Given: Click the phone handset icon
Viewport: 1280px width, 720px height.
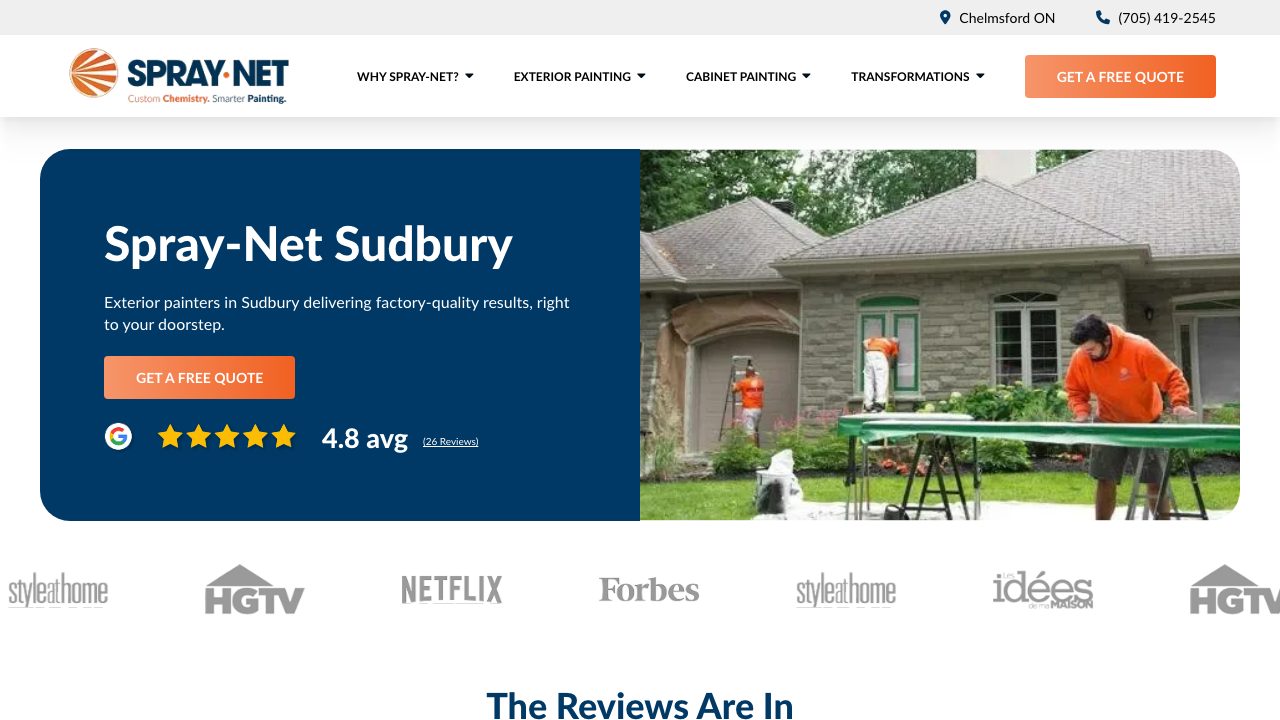Looking at the screenshot, I should click(1103, 18).
